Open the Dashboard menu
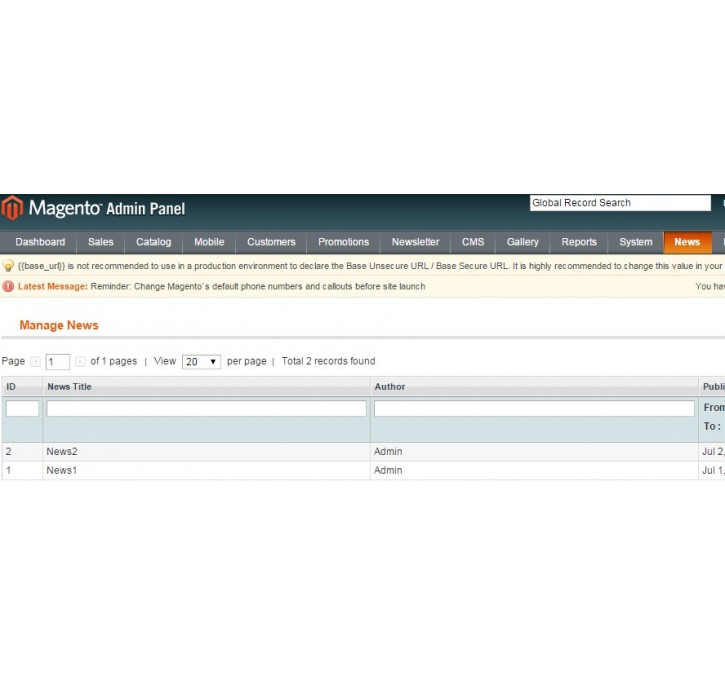 40,242
